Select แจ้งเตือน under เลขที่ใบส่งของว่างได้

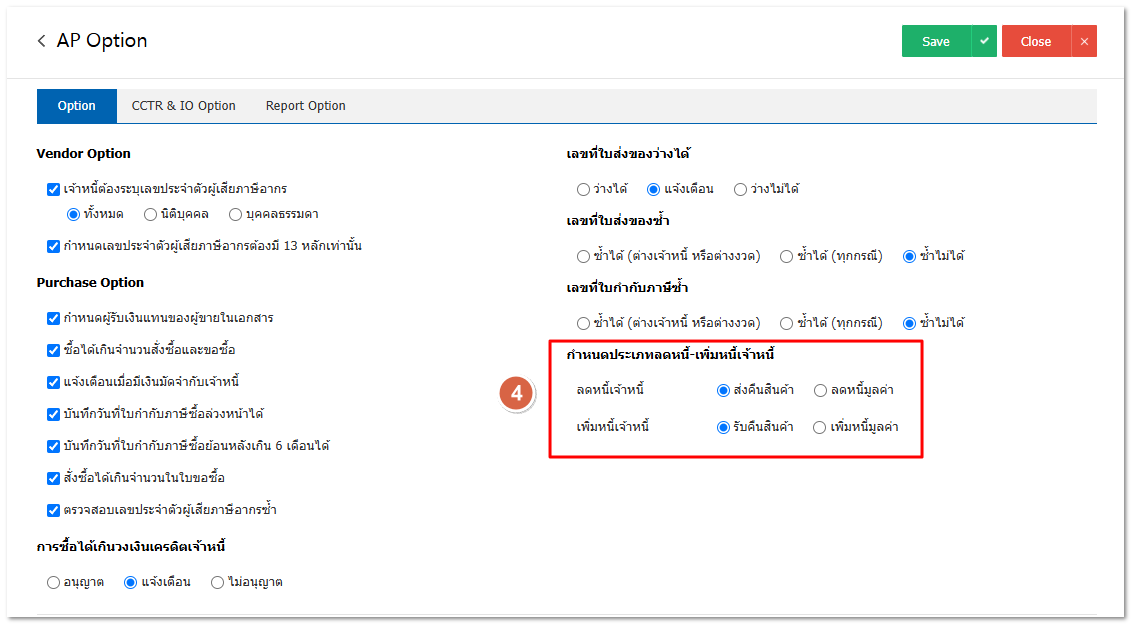[x=653, y=189]
